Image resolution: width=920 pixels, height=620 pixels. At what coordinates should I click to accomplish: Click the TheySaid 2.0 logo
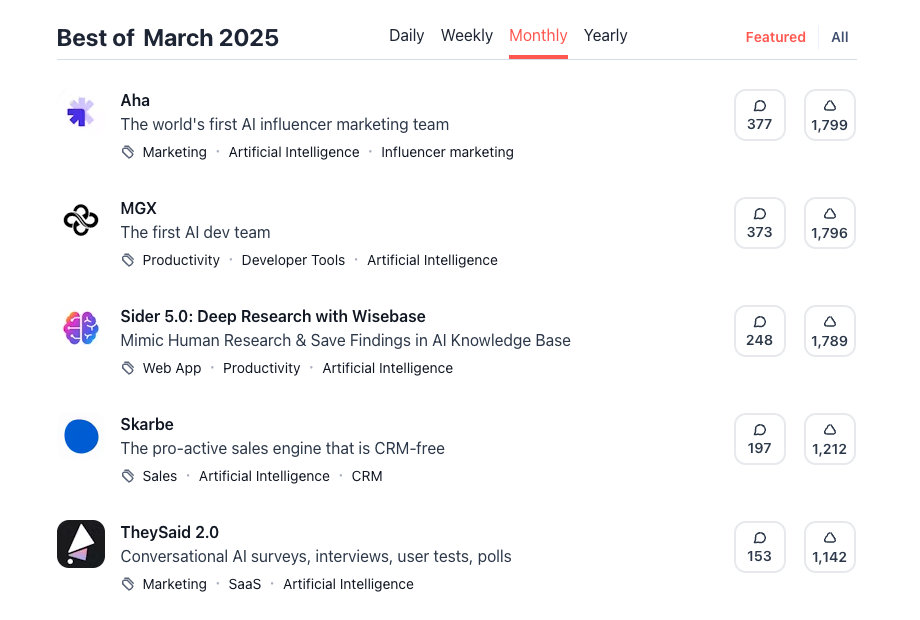[81, 545]
